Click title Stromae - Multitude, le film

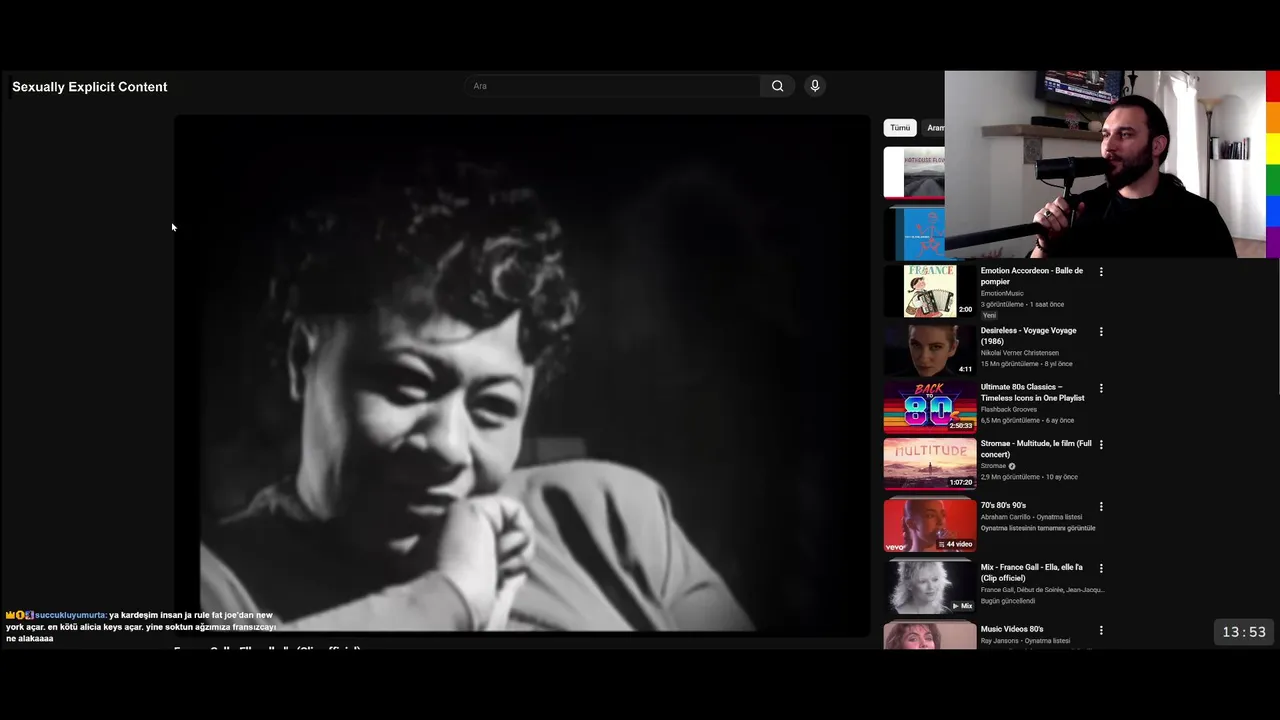pos(1036,449)
